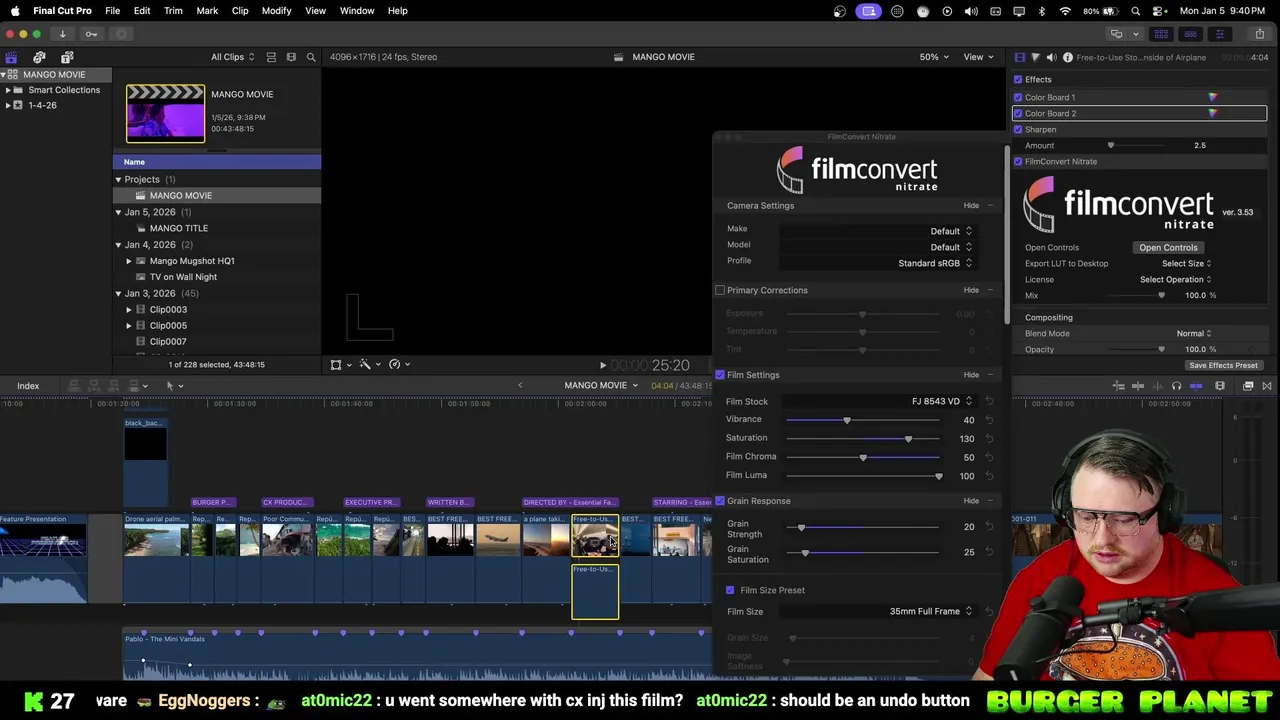Open the Transitions browser icon
Screen dimensions: 1280x720
click(x=1267, y=386)
